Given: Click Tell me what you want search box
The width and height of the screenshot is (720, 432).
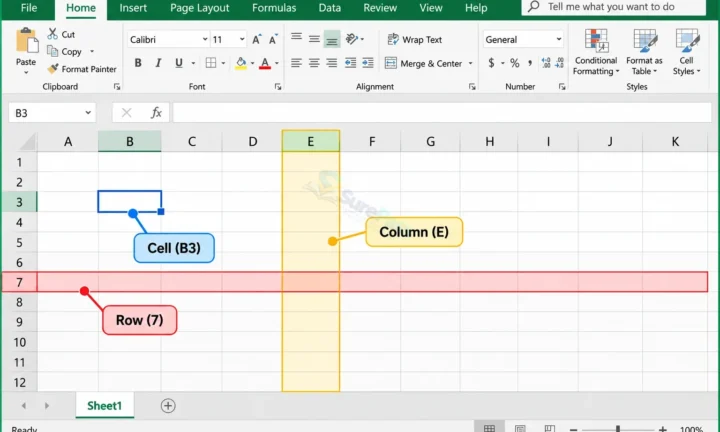Looking at the screenshot, I should pos(613,7).
